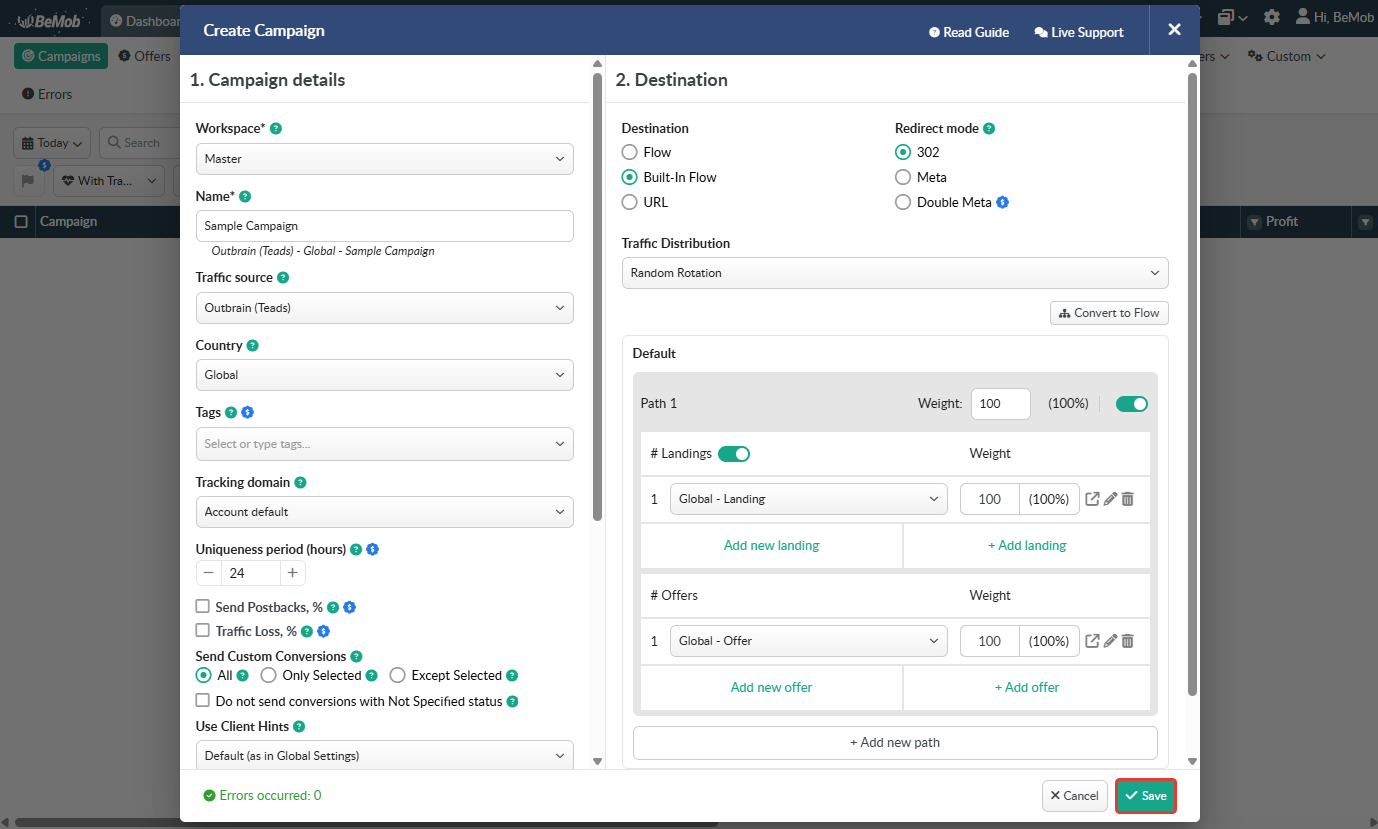The height and width of the screenshot is (829, 1378).
Task: Select the Meta redirect mode
Action: [903, 177]
